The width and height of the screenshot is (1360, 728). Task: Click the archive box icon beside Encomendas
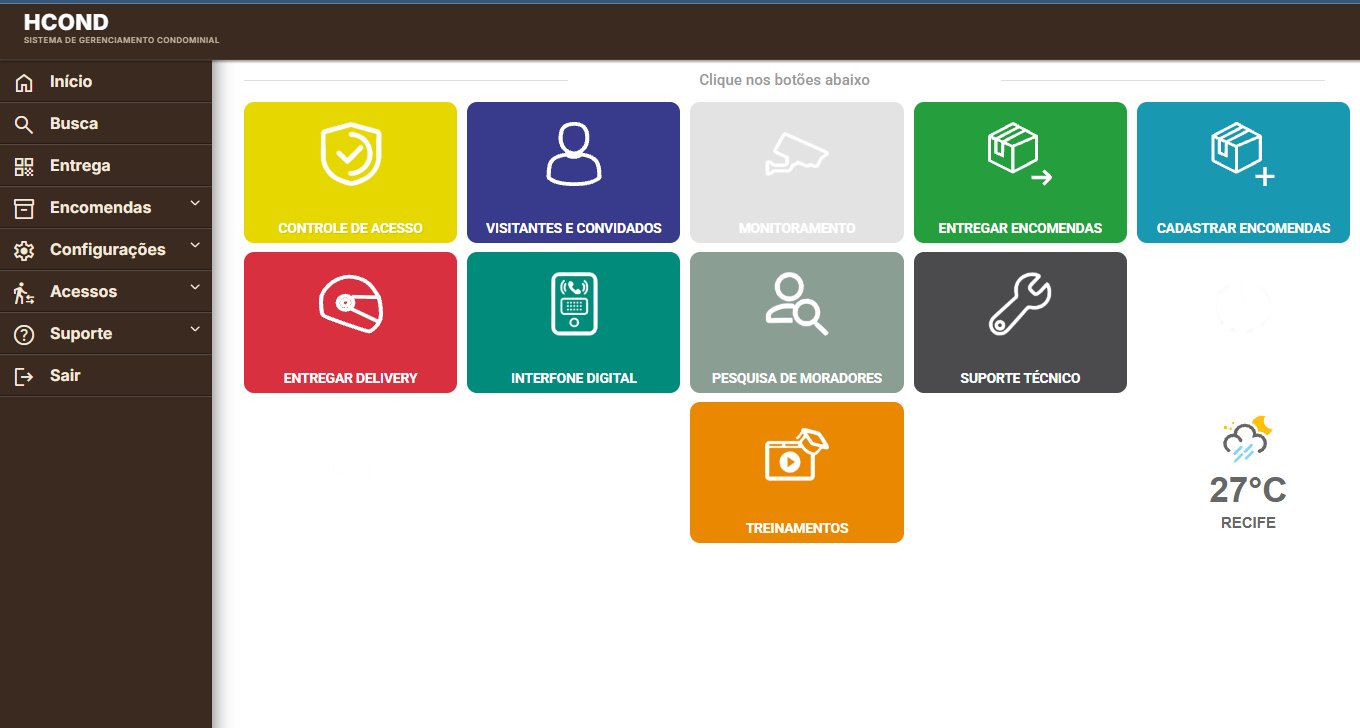click(x=24, y=209)
